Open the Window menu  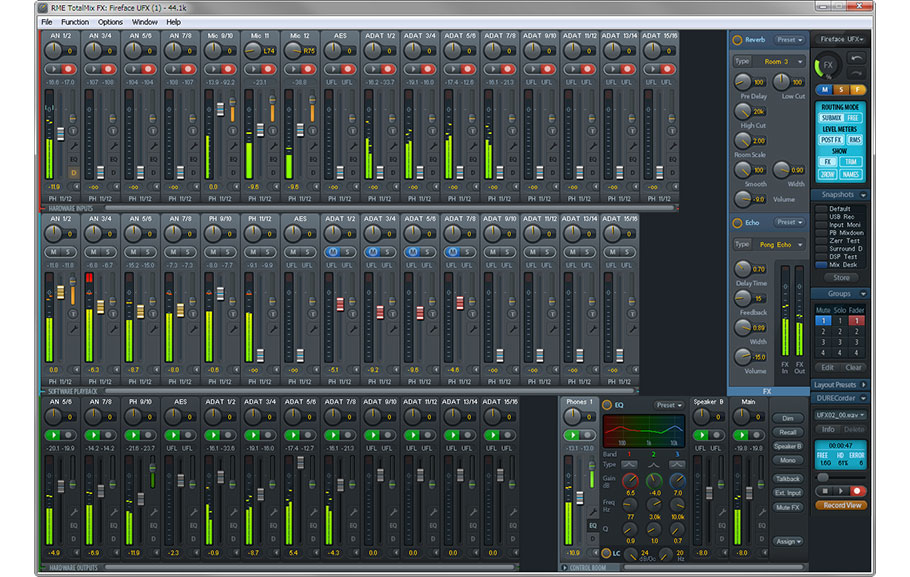145,22
